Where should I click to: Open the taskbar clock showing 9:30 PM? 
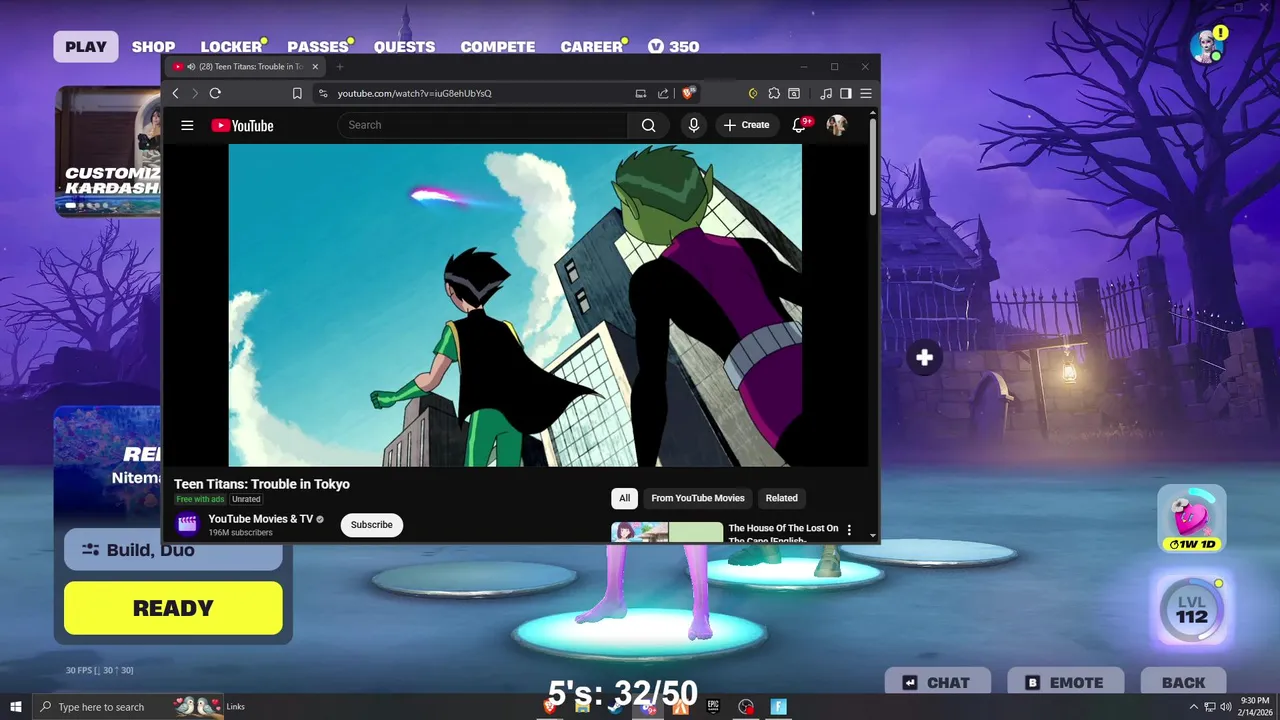point(1255,707)
